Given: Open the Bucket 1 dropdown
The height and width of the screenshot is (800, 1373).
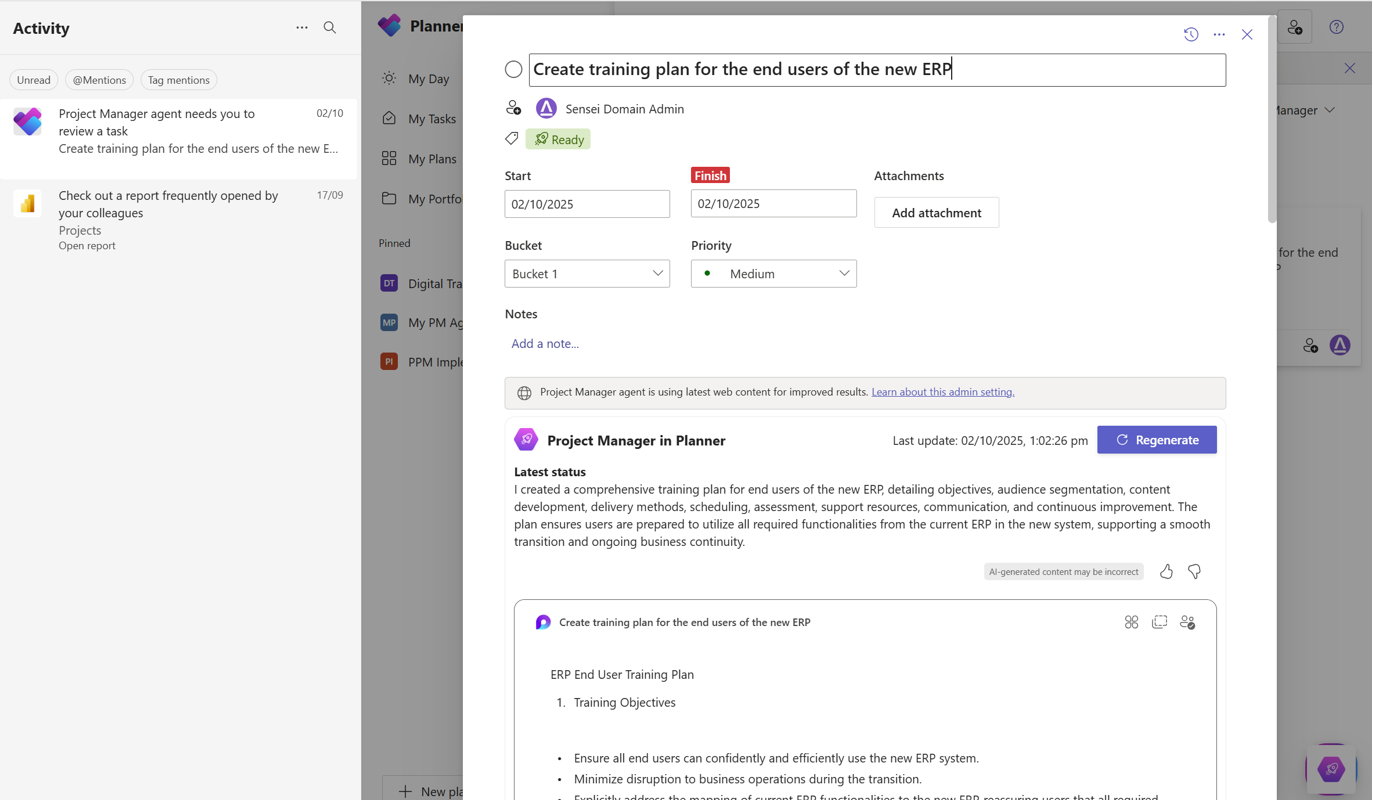Looking at the screenshot, I should pyautogui.click(x=587, y=273).
